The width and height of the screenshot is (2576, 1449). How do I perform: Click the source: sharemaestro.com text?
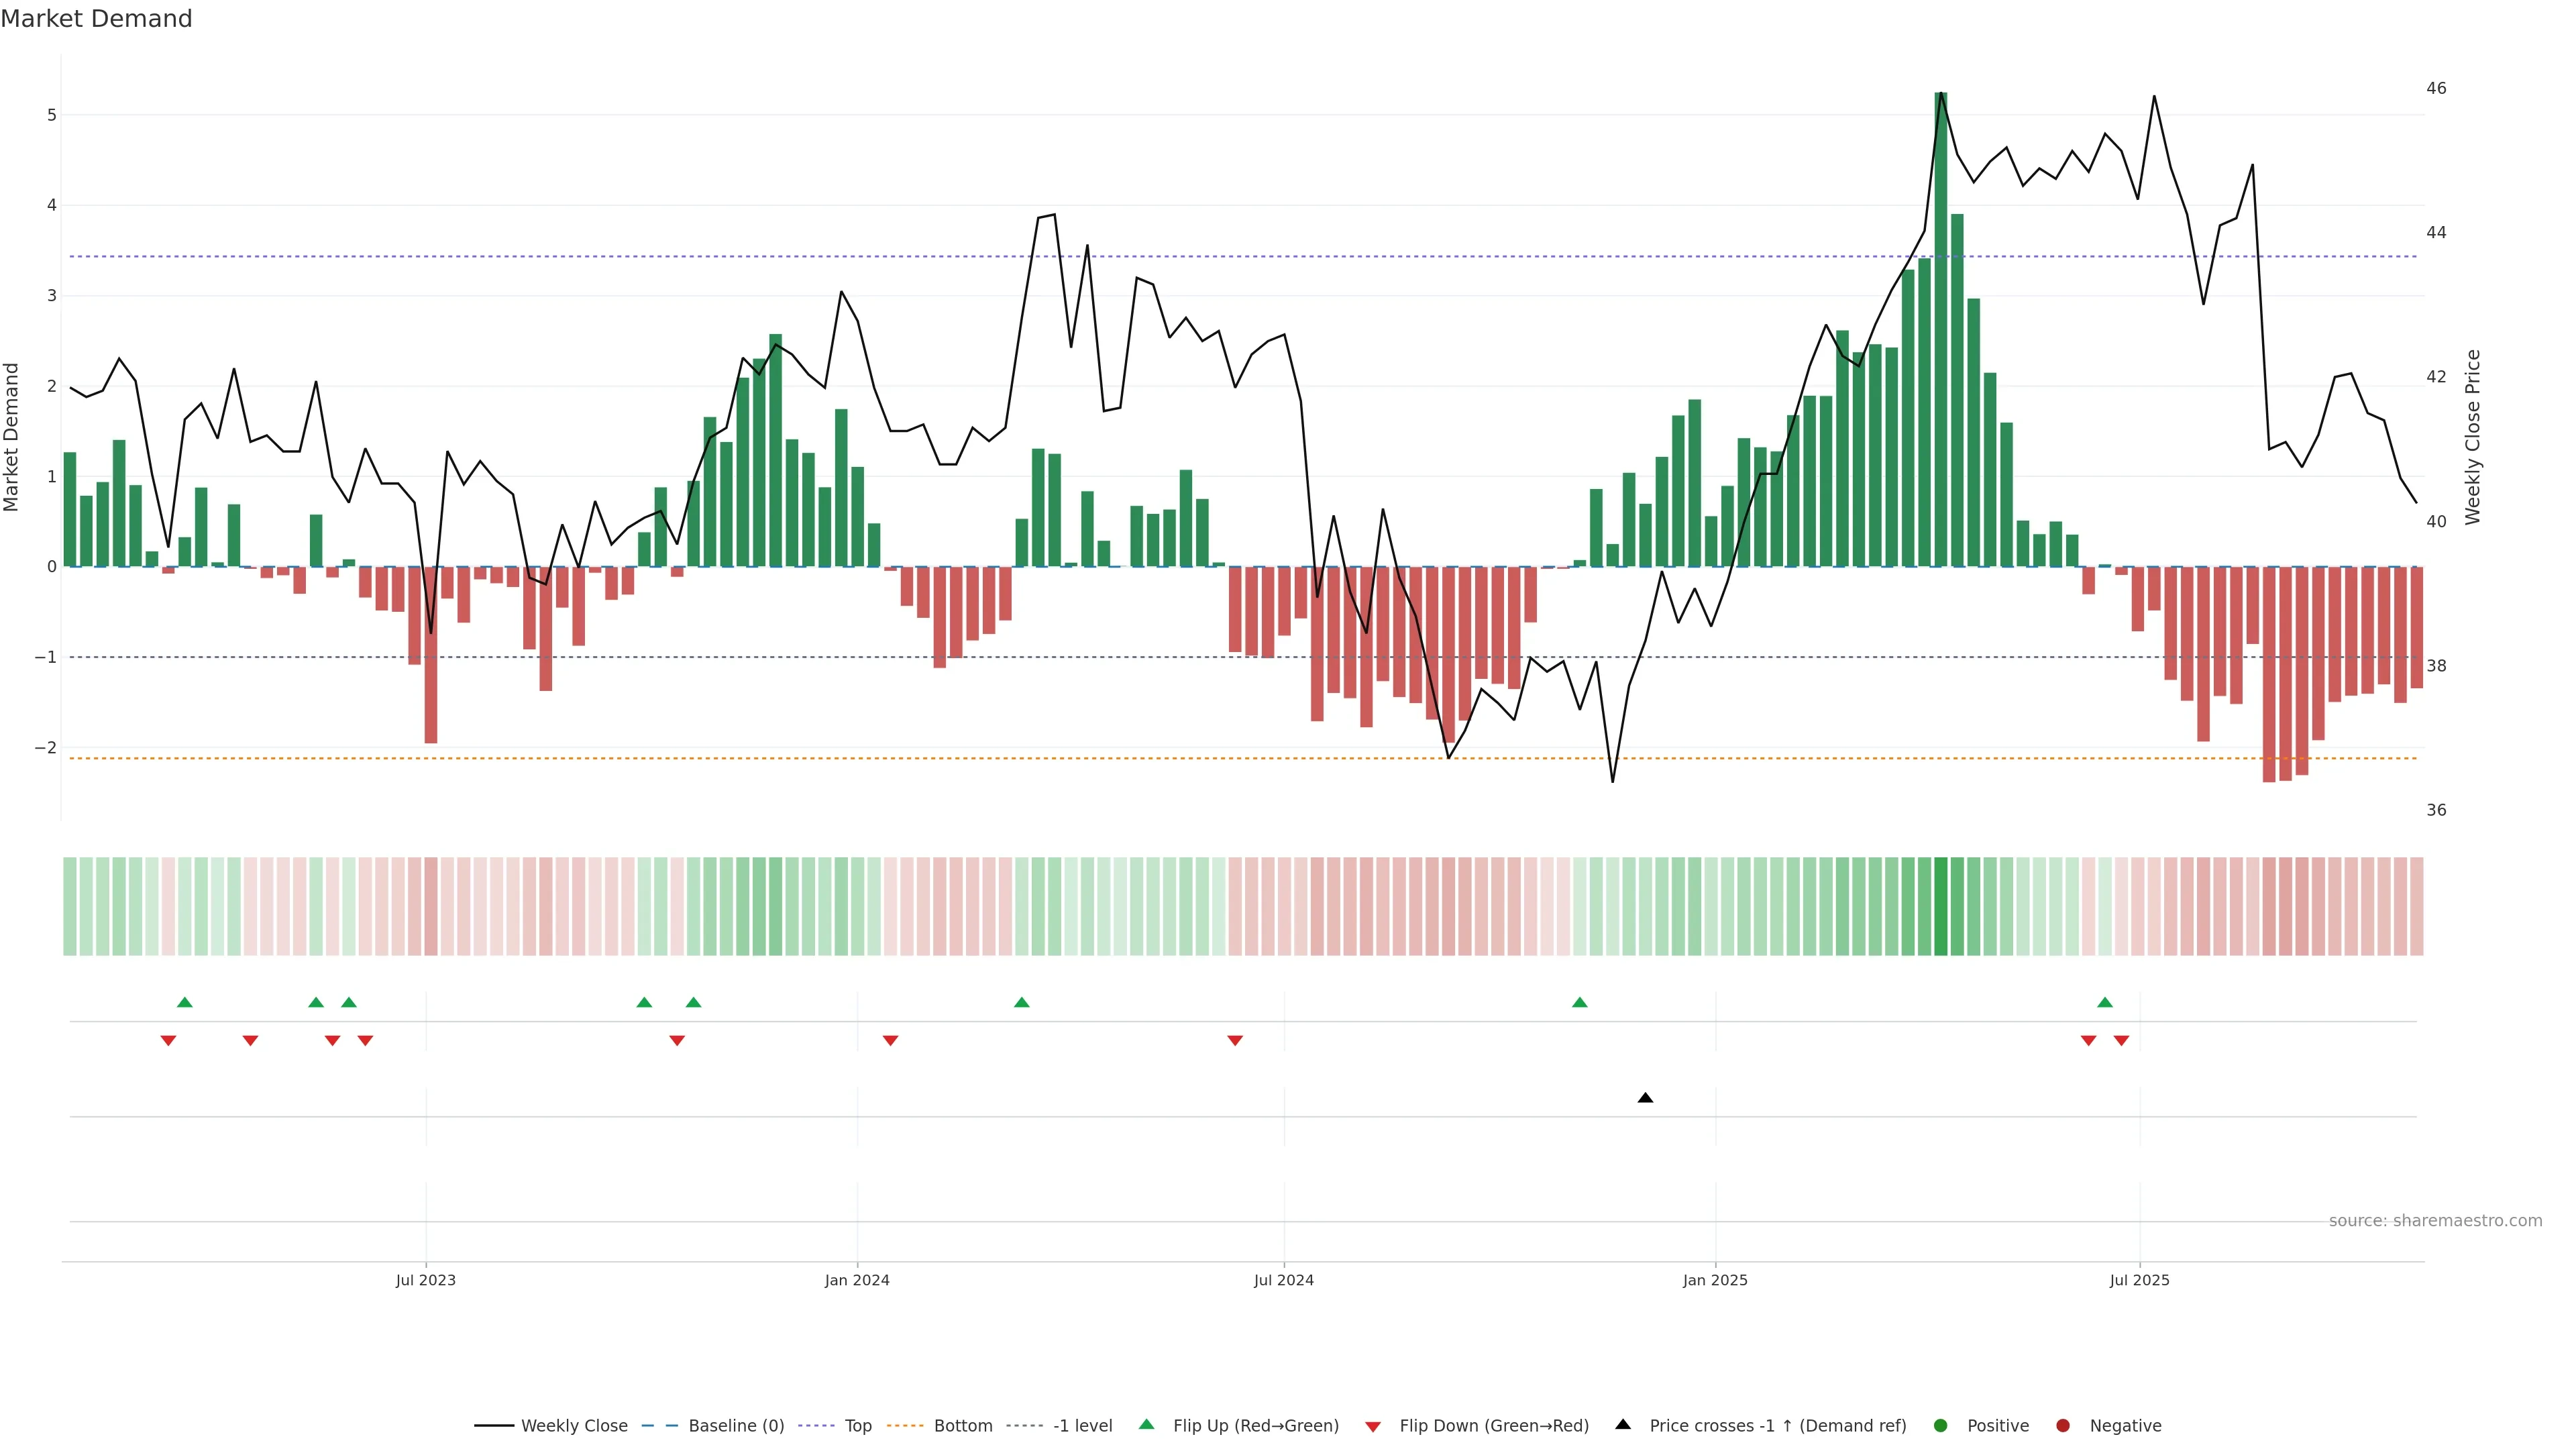[2435, 1220]
